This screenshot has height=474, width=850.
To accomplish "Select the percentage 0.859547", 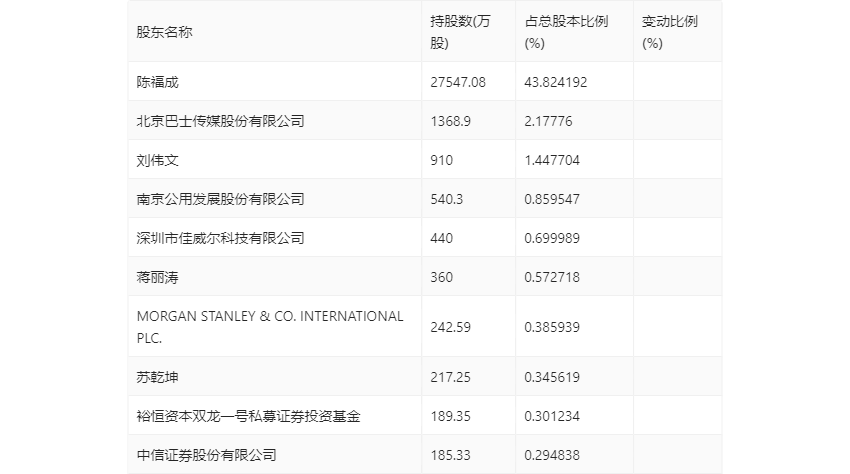I will point(552,199).
